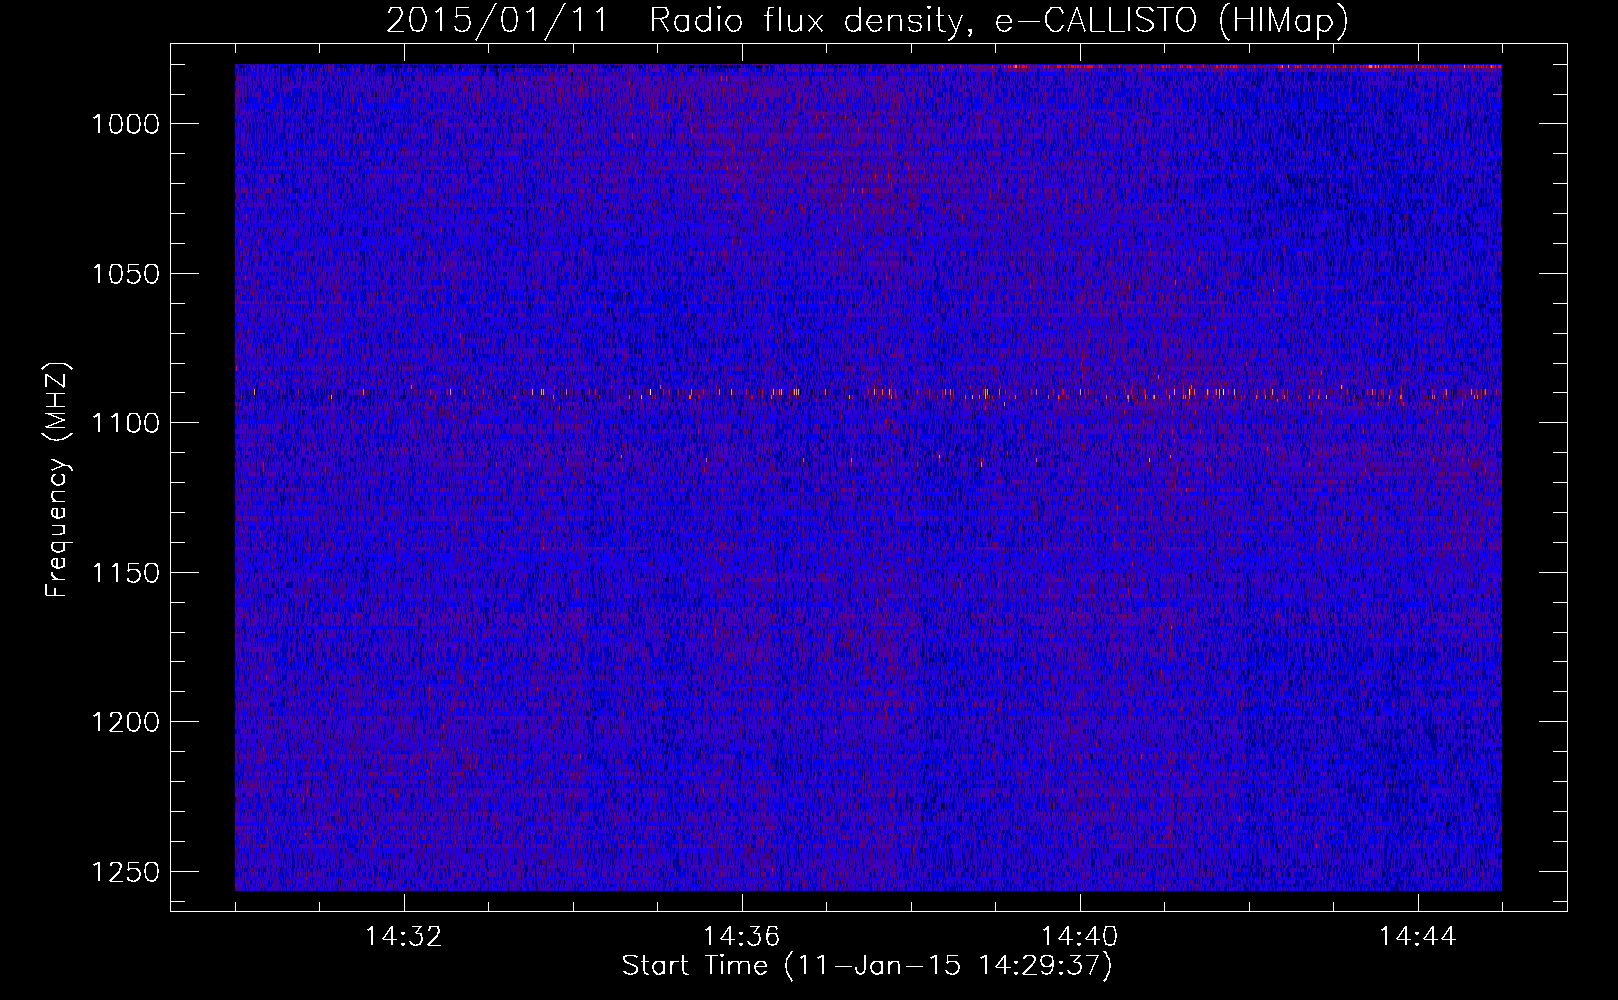Click the 14:32 time tick label
Screen dimensions: 1618x1000
[x=404, y=937]
